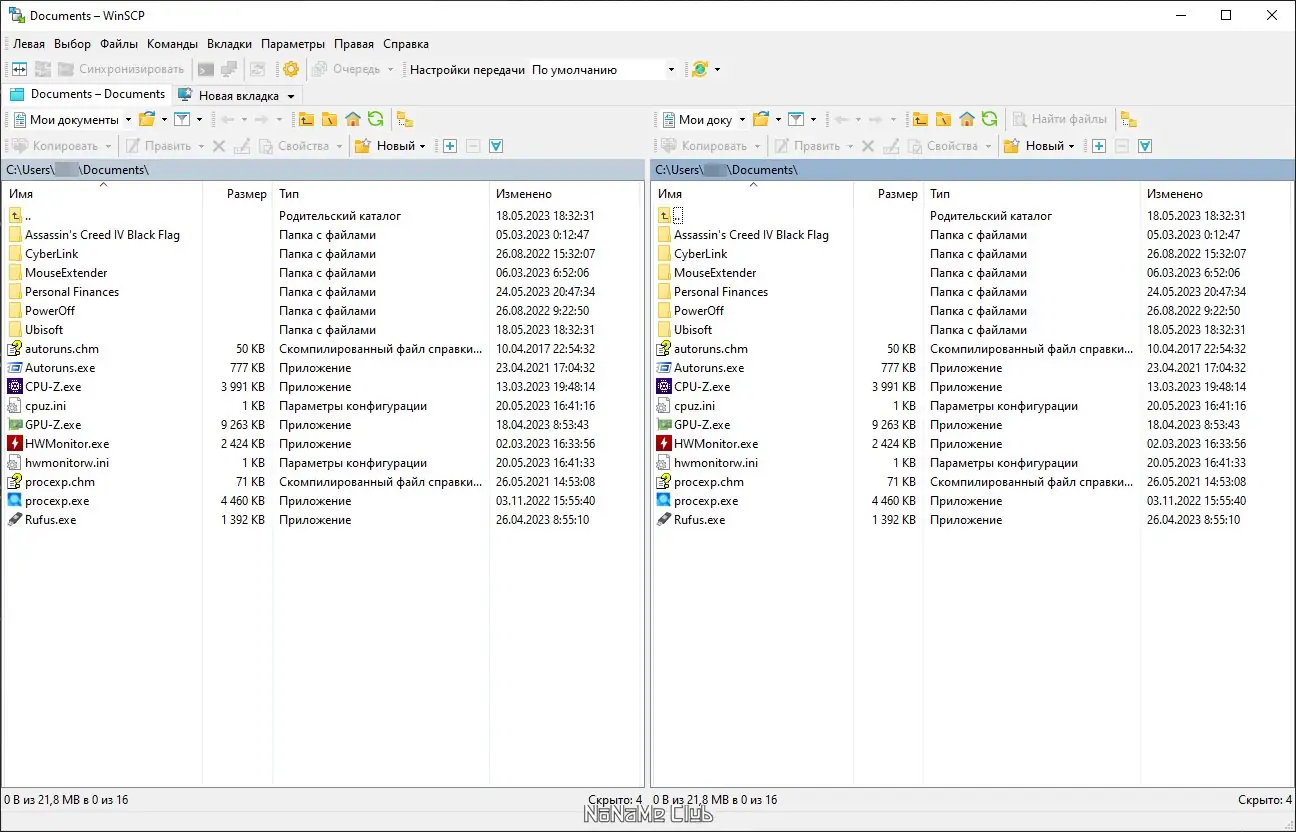
Task: Open the 'Выбор' menu
Action: [72, 44]
